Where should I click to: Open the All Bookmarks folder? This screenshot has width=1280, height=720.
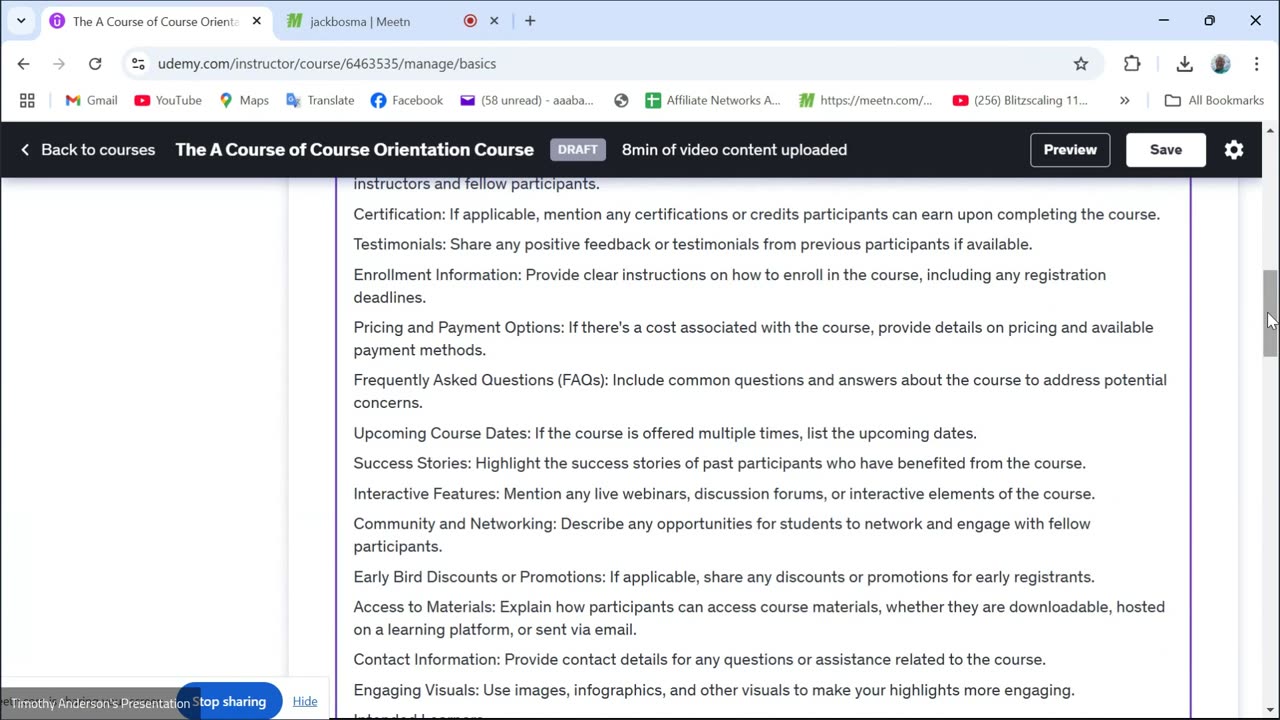tap(1215, 100)
